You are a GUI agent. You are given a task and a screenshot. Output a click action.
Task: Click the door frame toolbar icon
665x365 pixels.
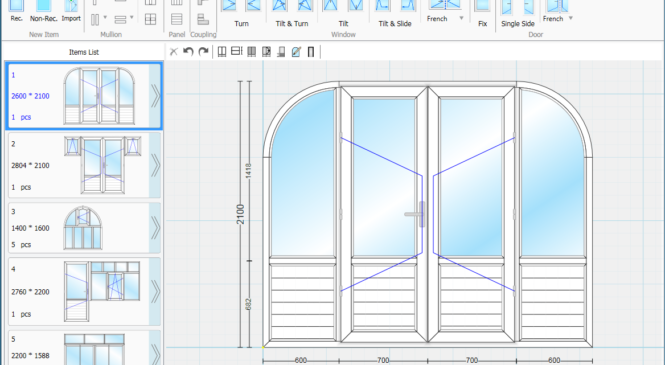(311, 52)
